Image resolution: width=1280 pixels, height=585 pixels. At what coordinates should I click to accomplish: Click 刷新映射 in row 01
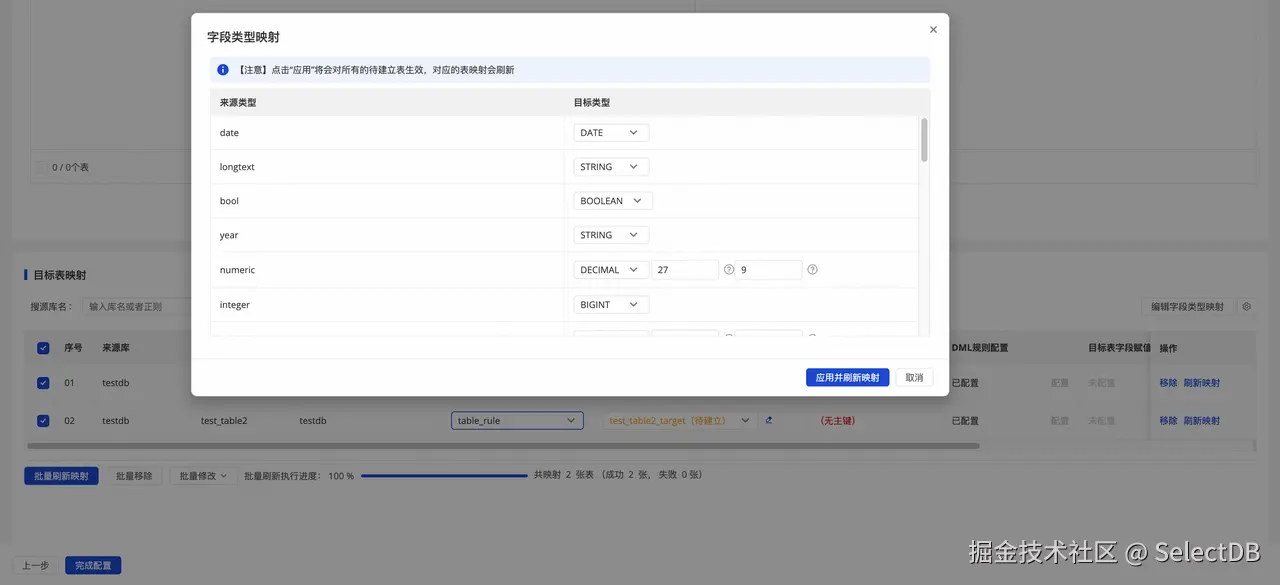[1202, 383]
